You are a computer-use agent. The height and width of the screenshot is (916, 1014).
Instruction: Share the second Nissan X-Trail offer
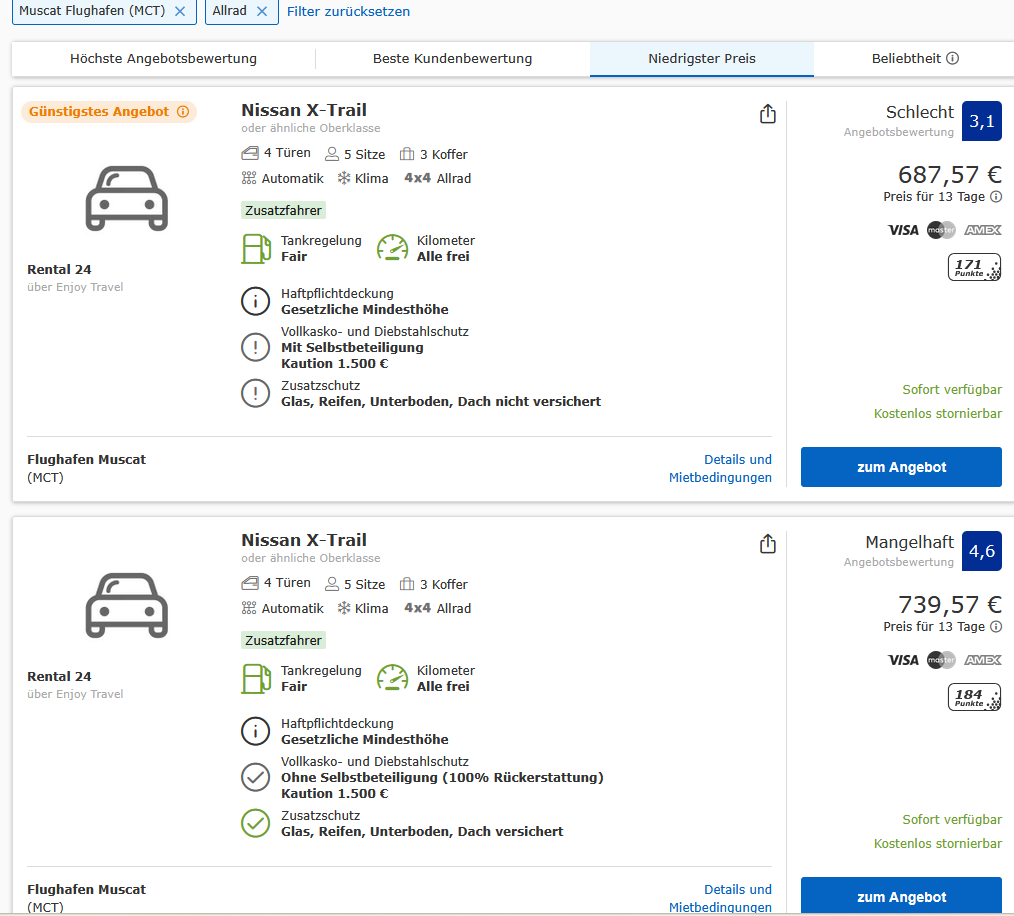tap(767, 544)
